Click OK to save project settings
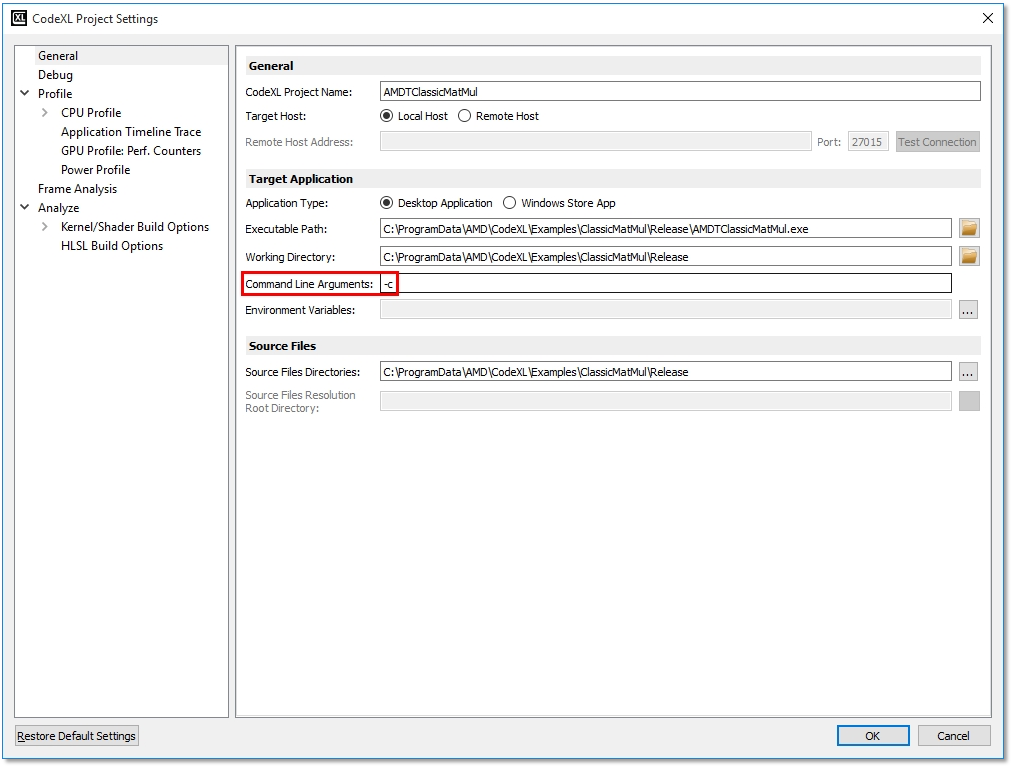 (x=873, y=736)
